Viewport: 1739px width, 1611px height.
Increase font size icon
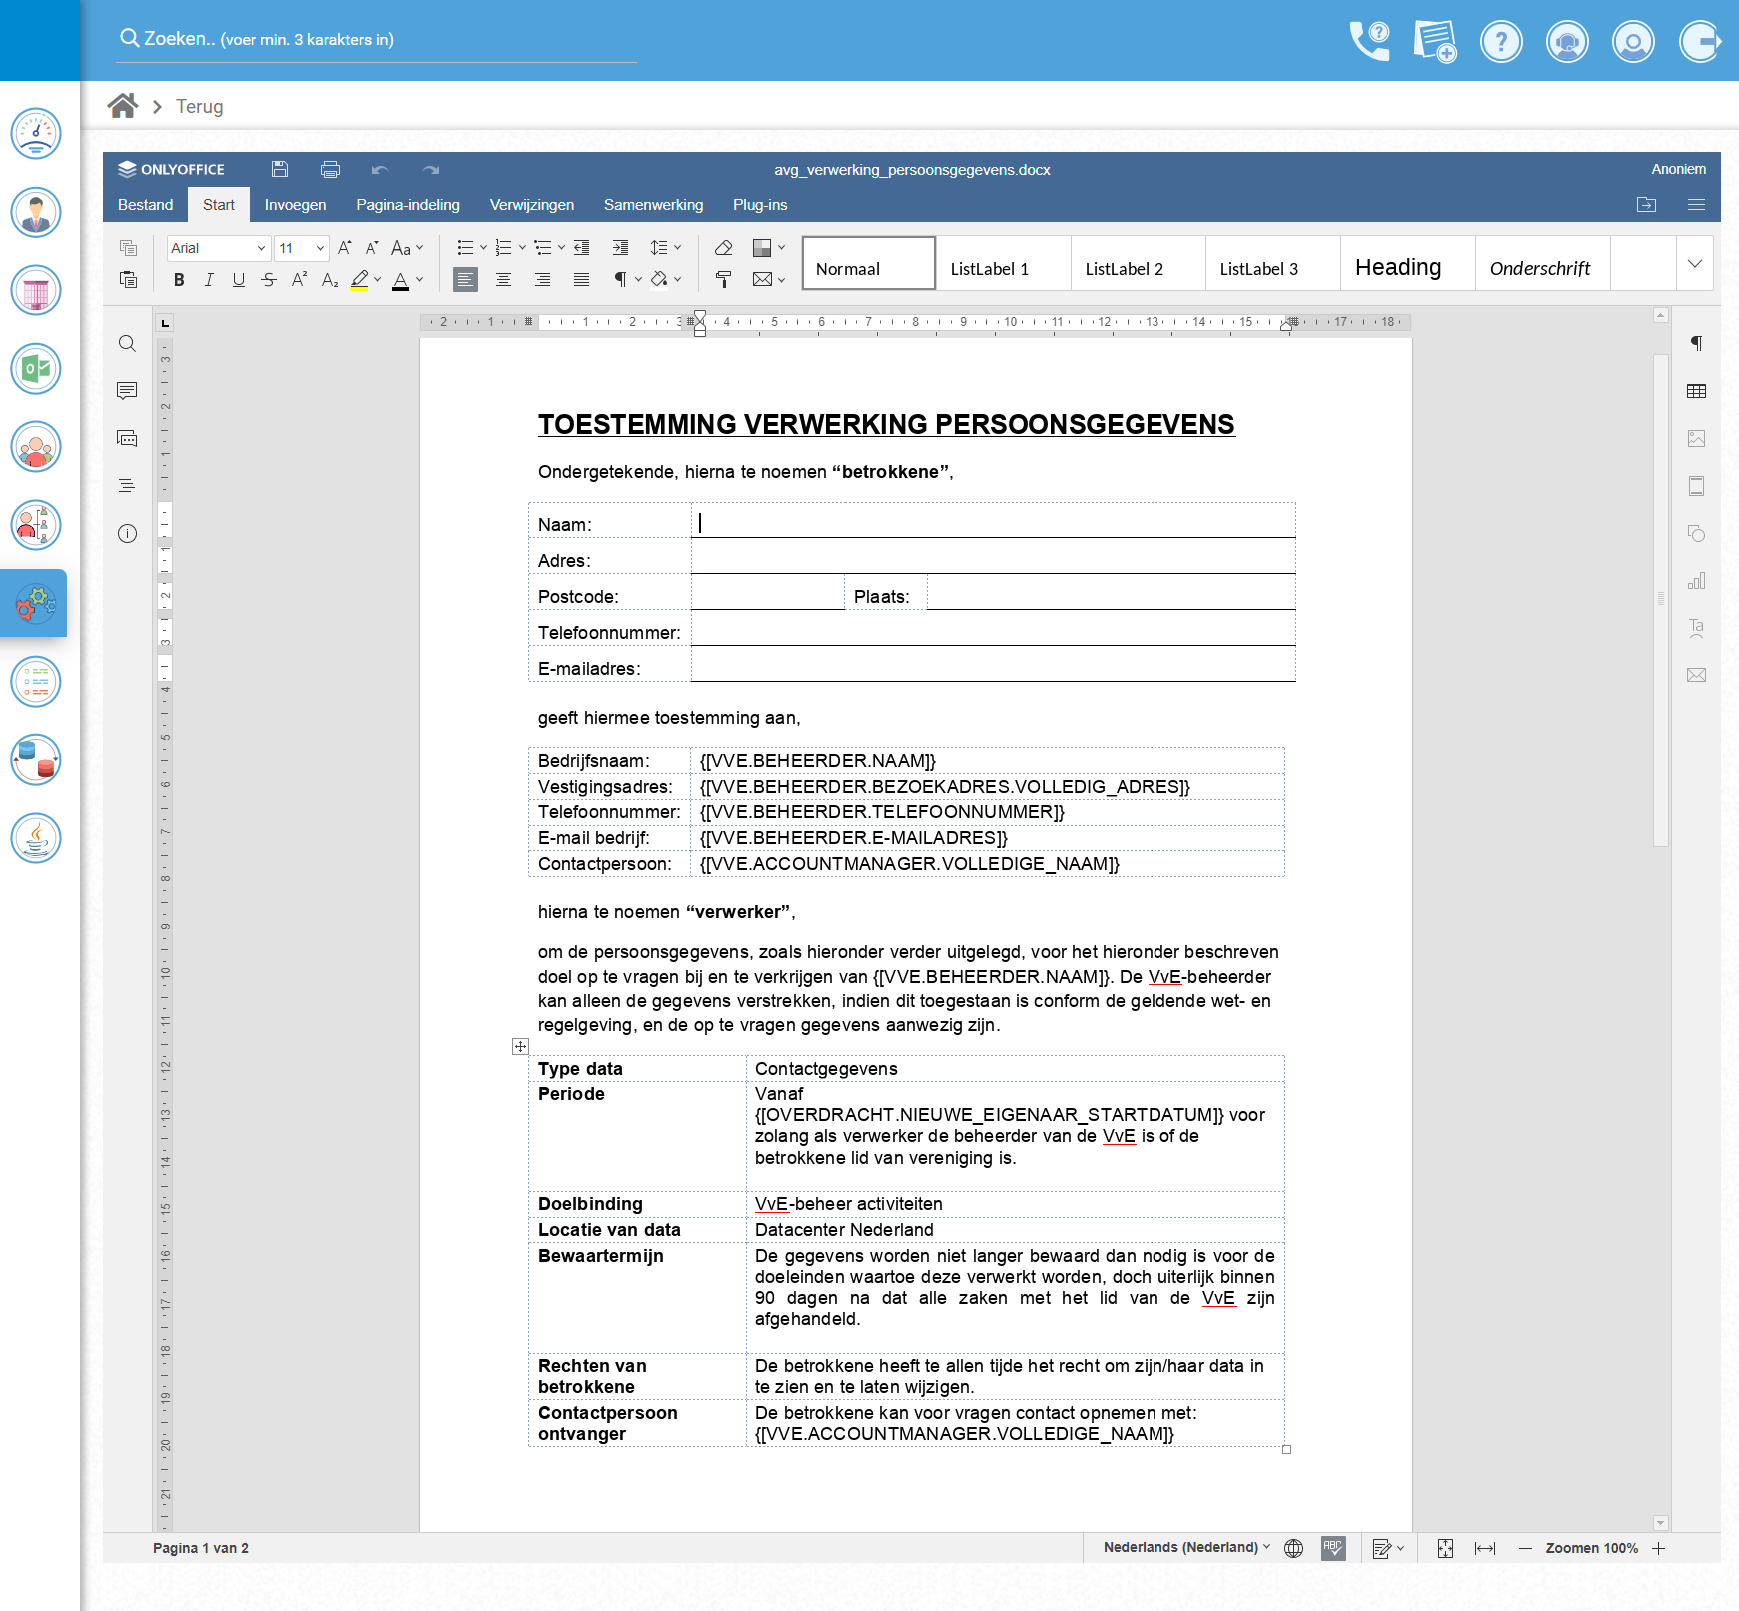pyautogui.click(x=345, y=247)
